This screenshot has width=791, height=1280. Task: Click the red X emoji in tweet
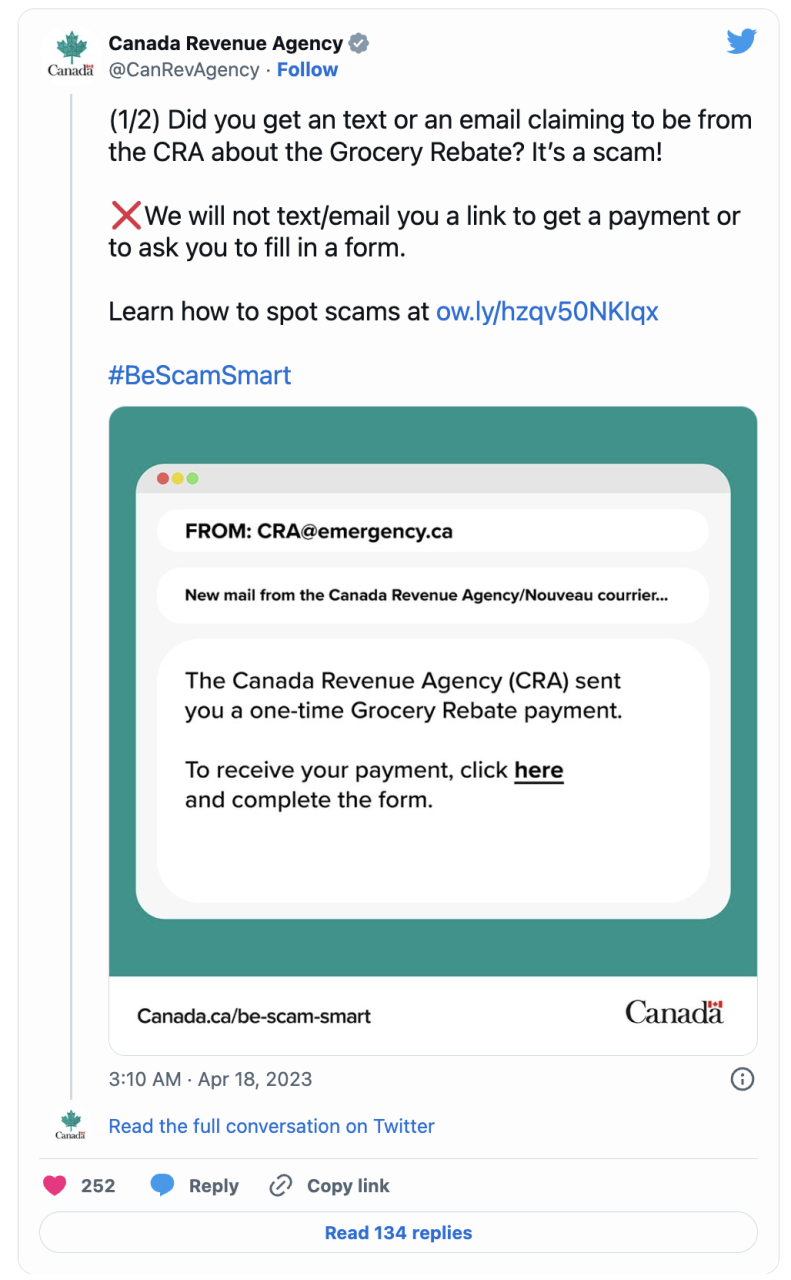coord(125,215)
